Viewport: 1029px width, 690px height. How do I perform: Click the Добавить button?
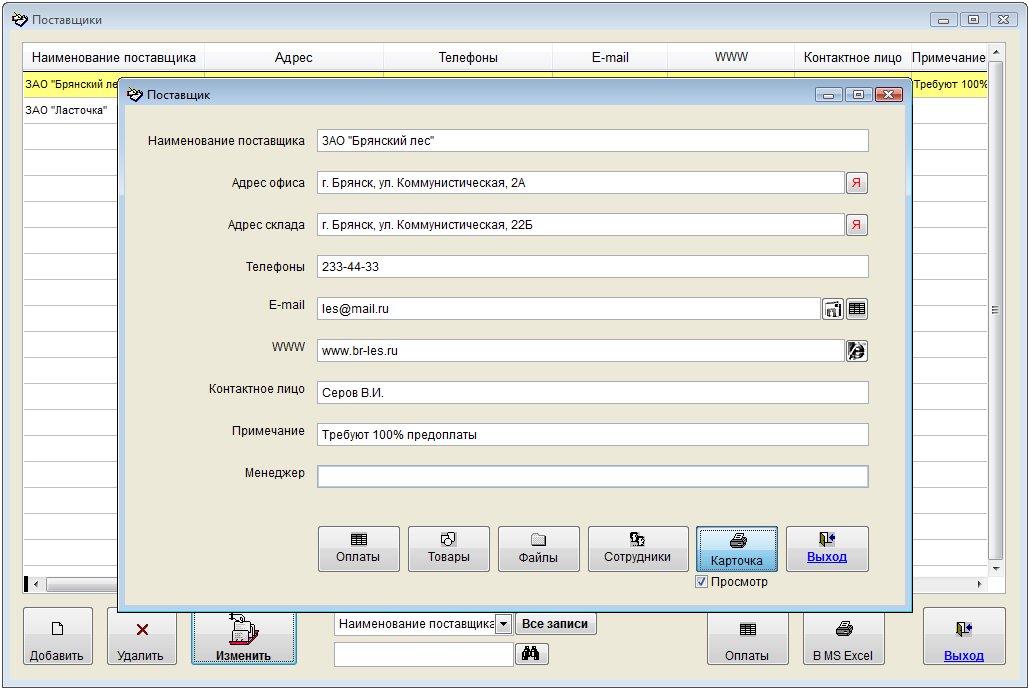[x=58, y=636]
